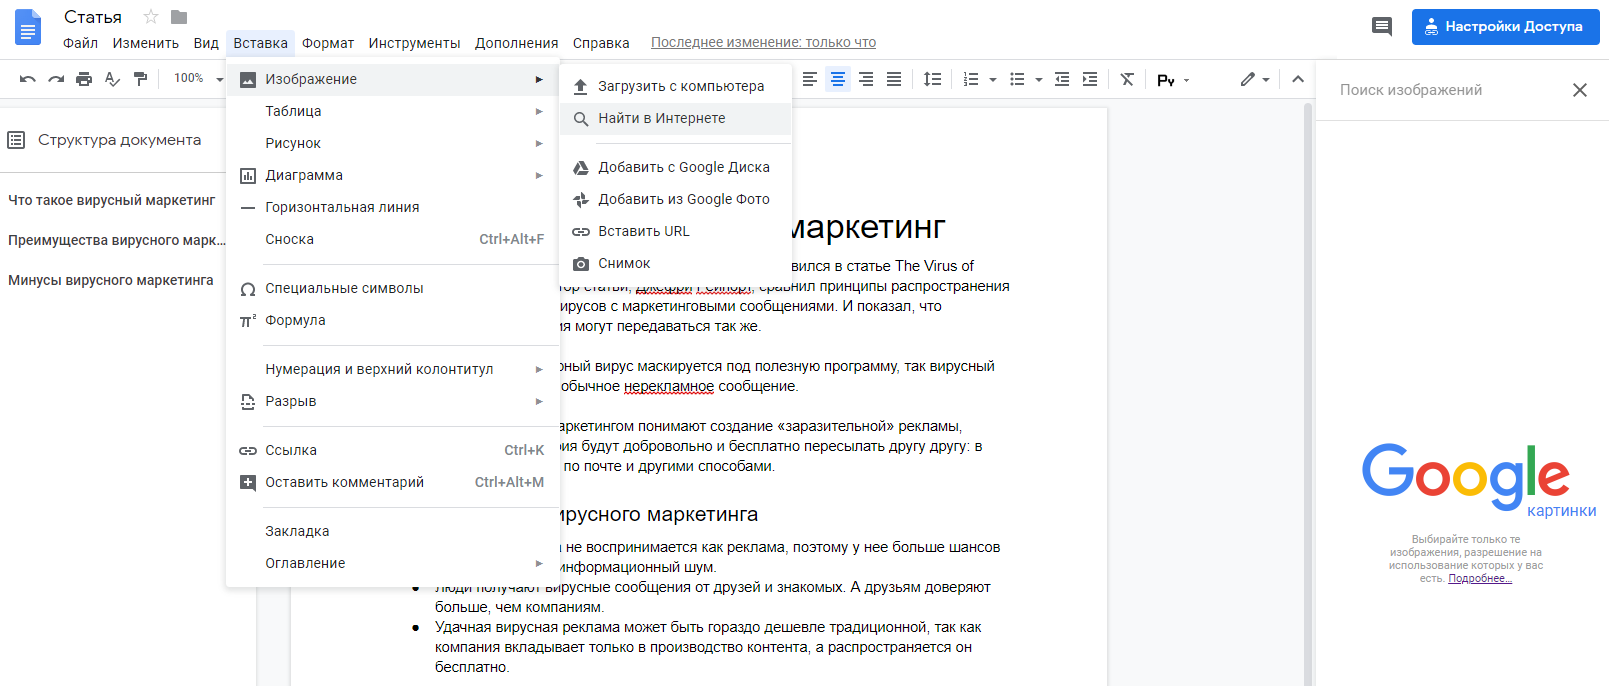
Task: Toggle justify alignment
Action: (x=894, y=79)
